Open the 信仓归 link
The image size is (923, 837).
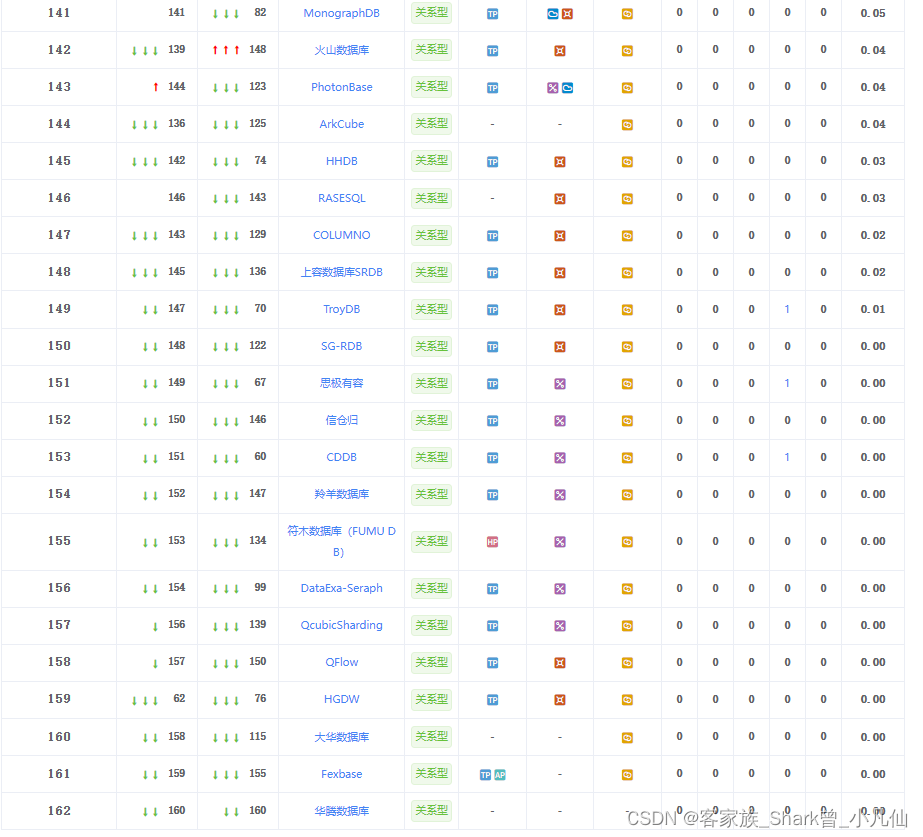coord(341,420)
